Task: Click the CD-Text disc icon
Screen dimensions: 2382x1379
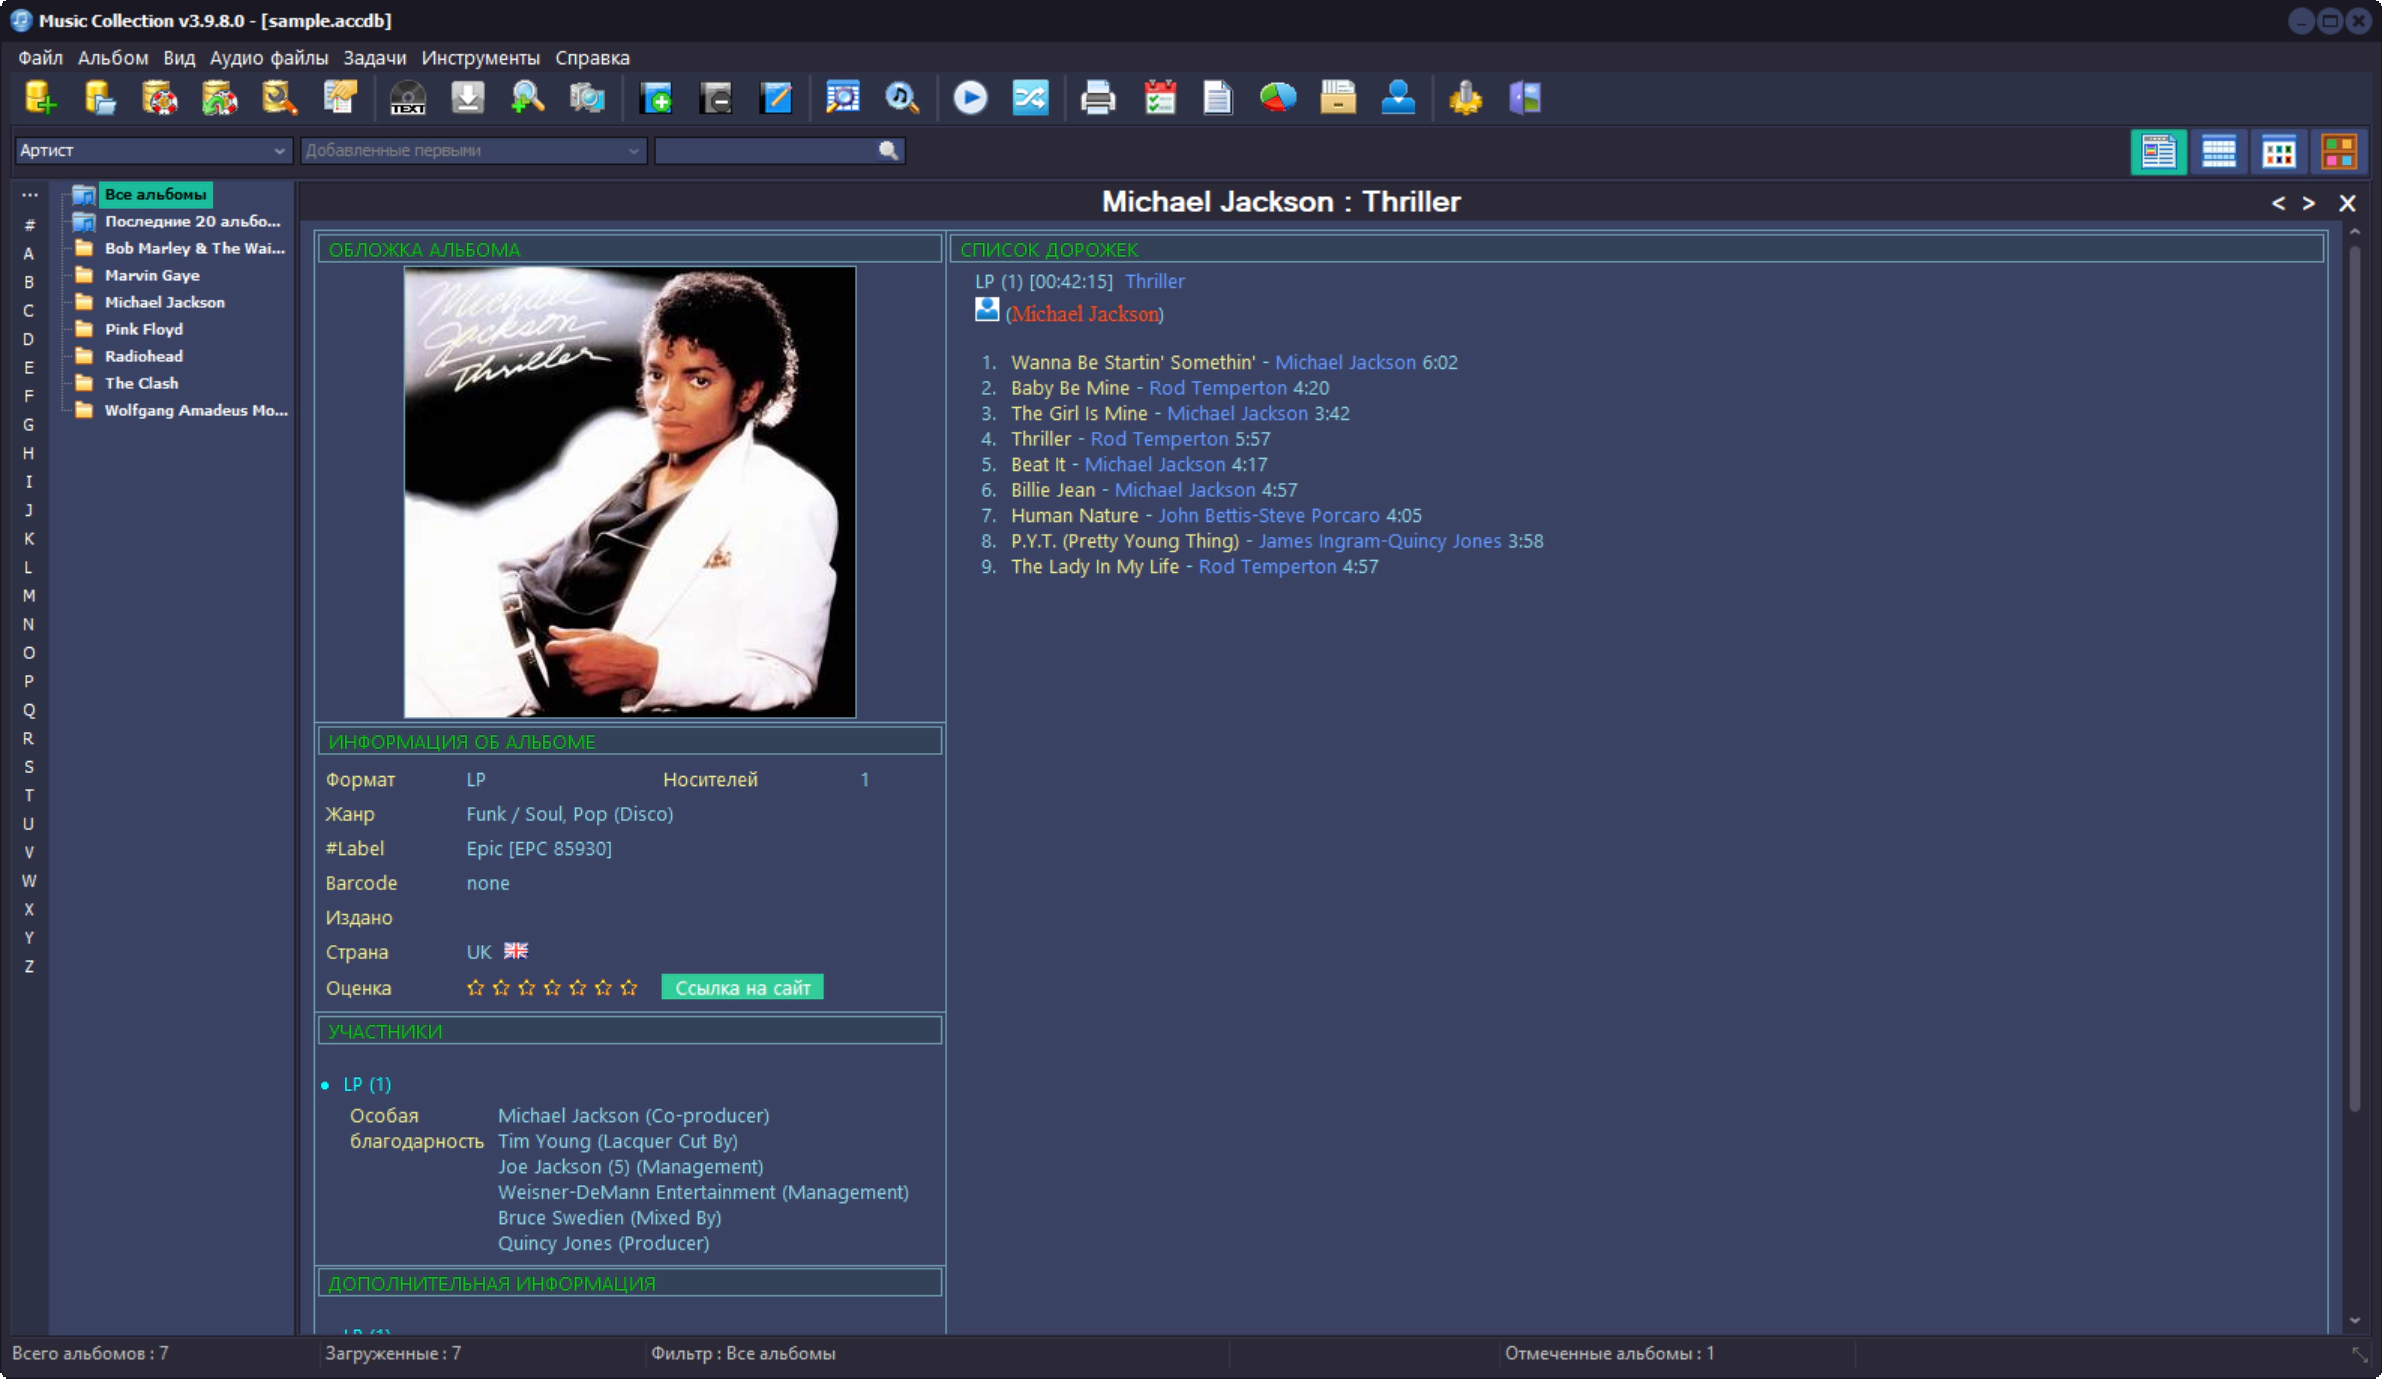Action: [x=408, y=98]
